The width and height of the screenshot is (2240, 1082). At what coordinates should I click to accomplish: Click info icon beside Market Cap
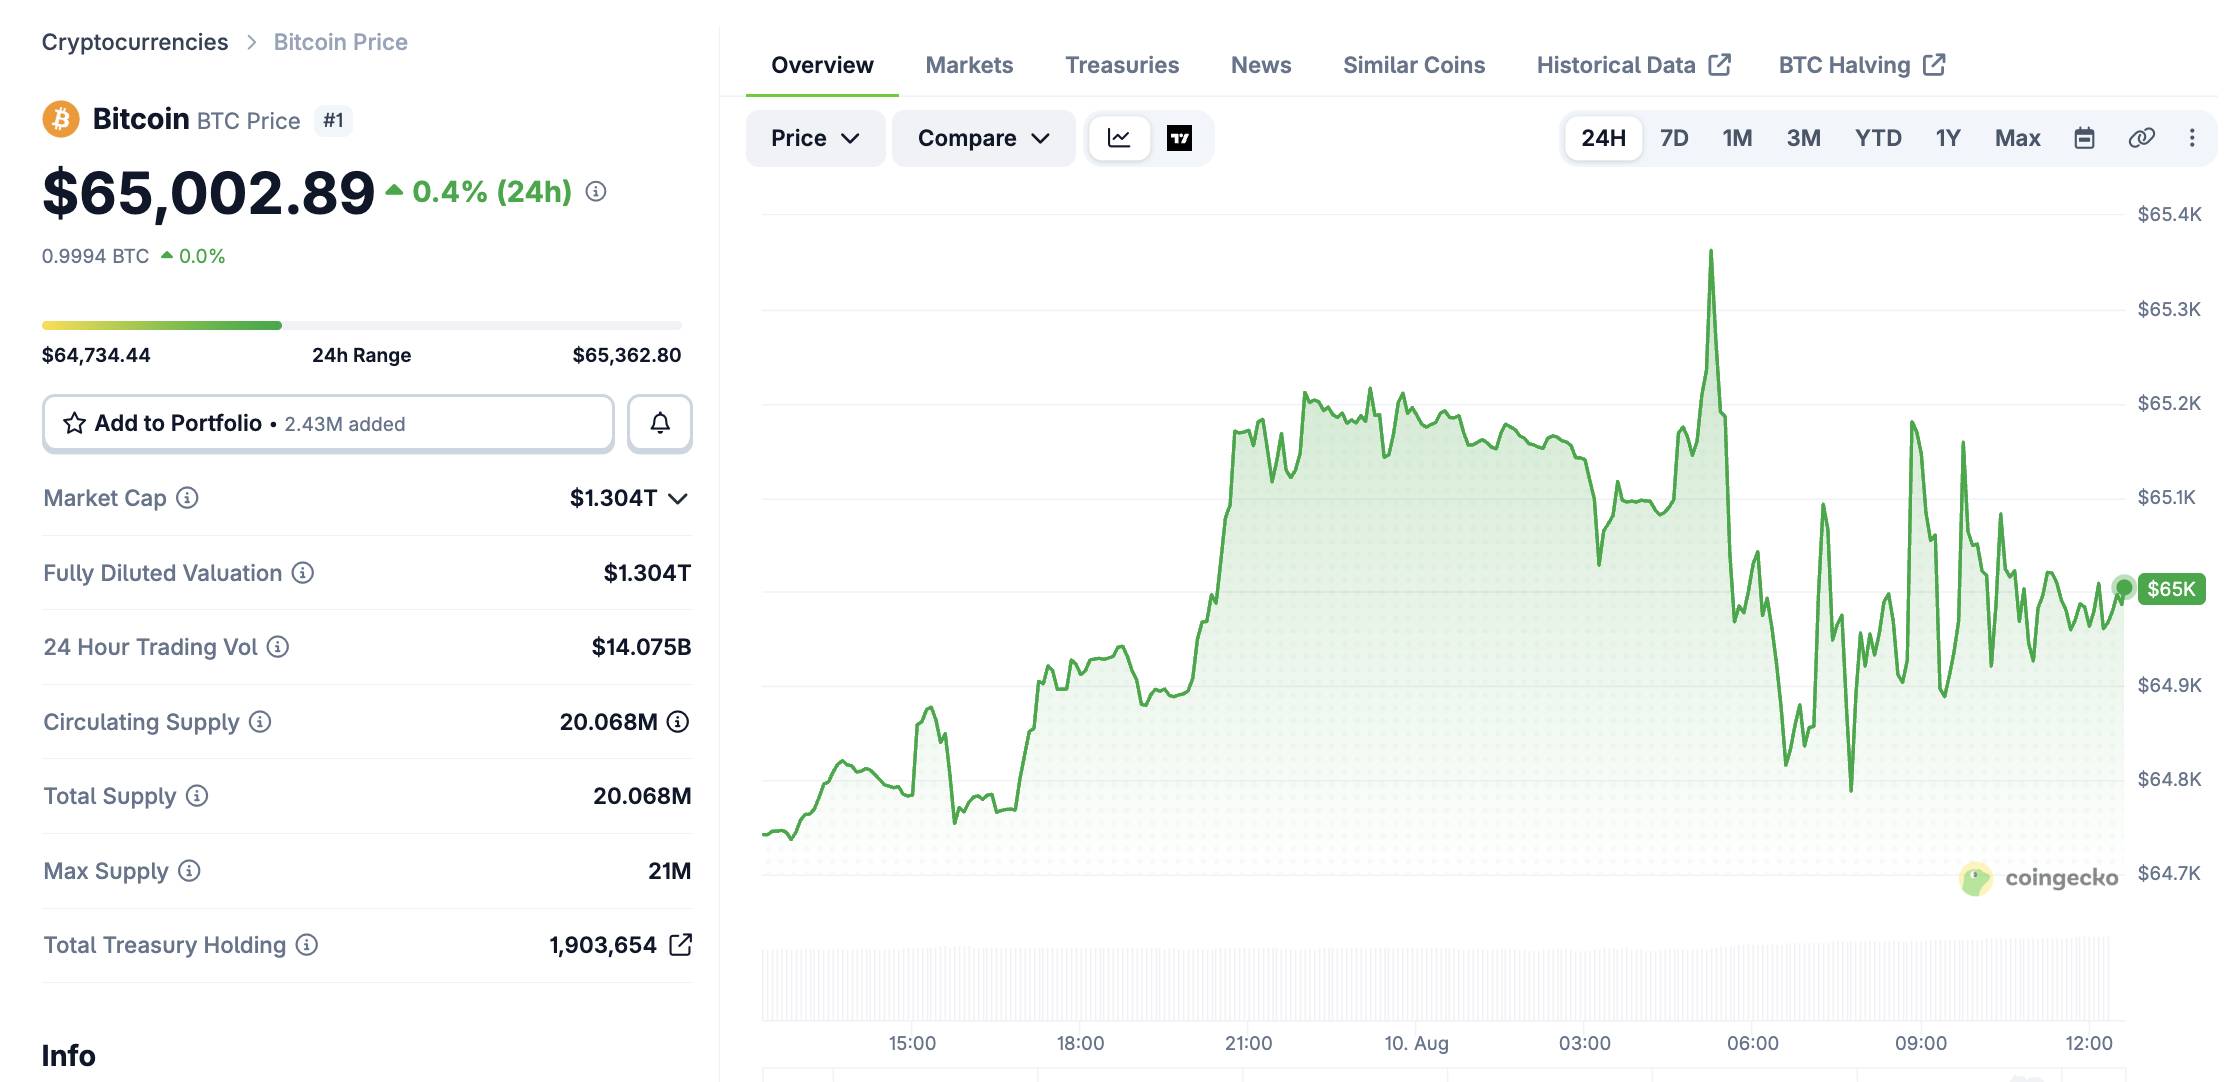tap(187, 497)
